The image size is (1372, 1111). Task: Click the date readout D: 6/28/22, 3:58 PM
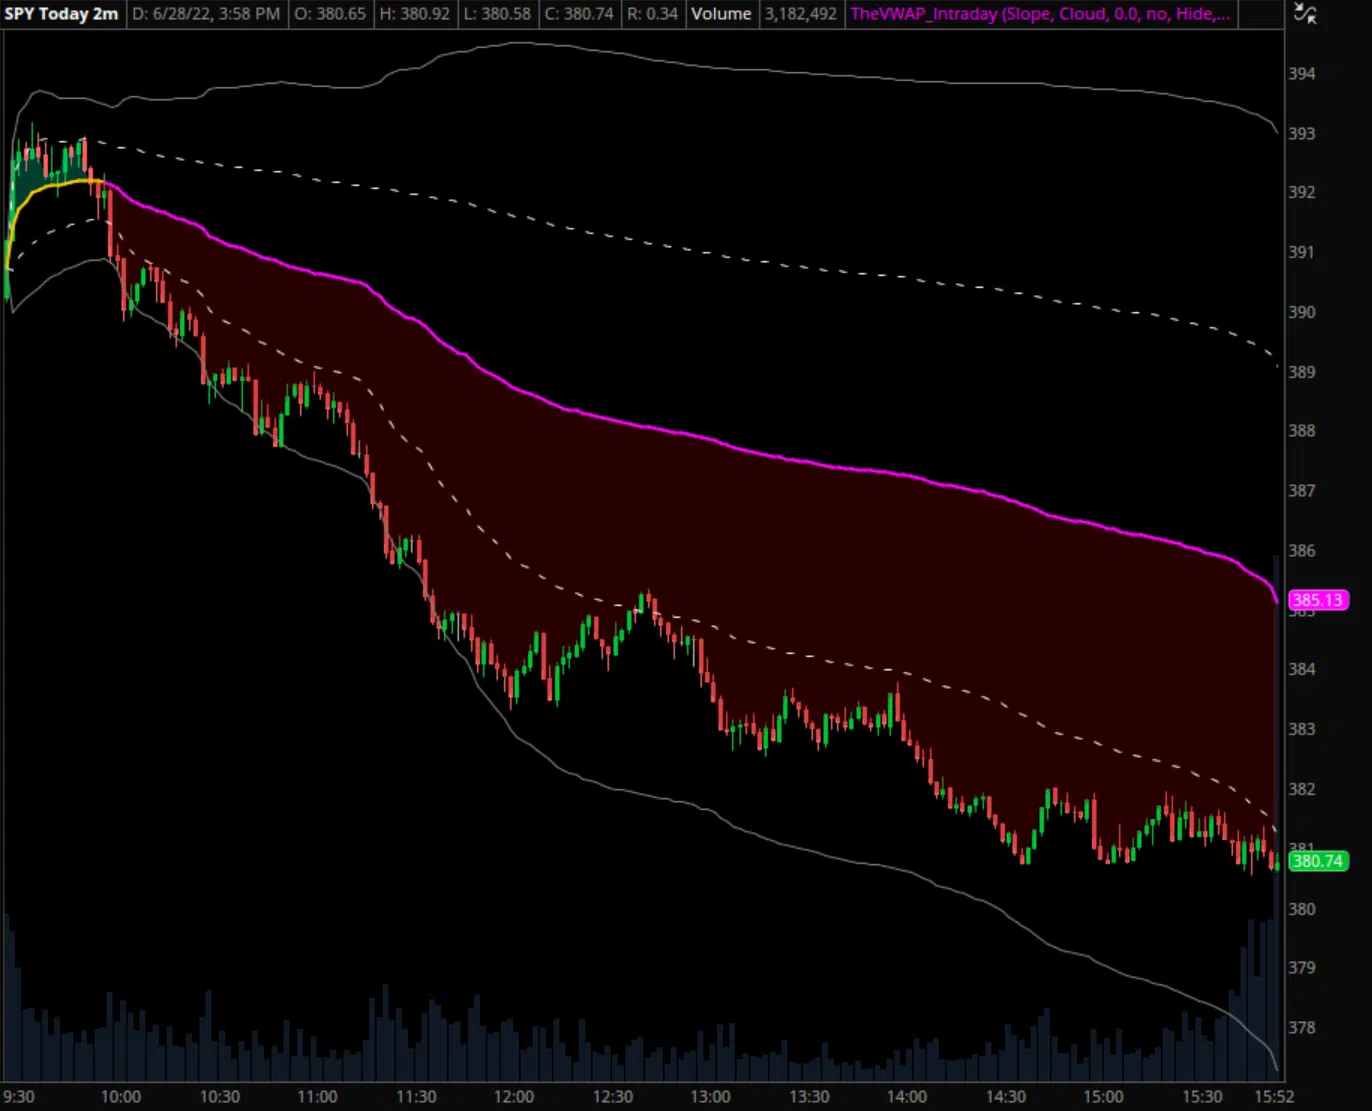207,14
